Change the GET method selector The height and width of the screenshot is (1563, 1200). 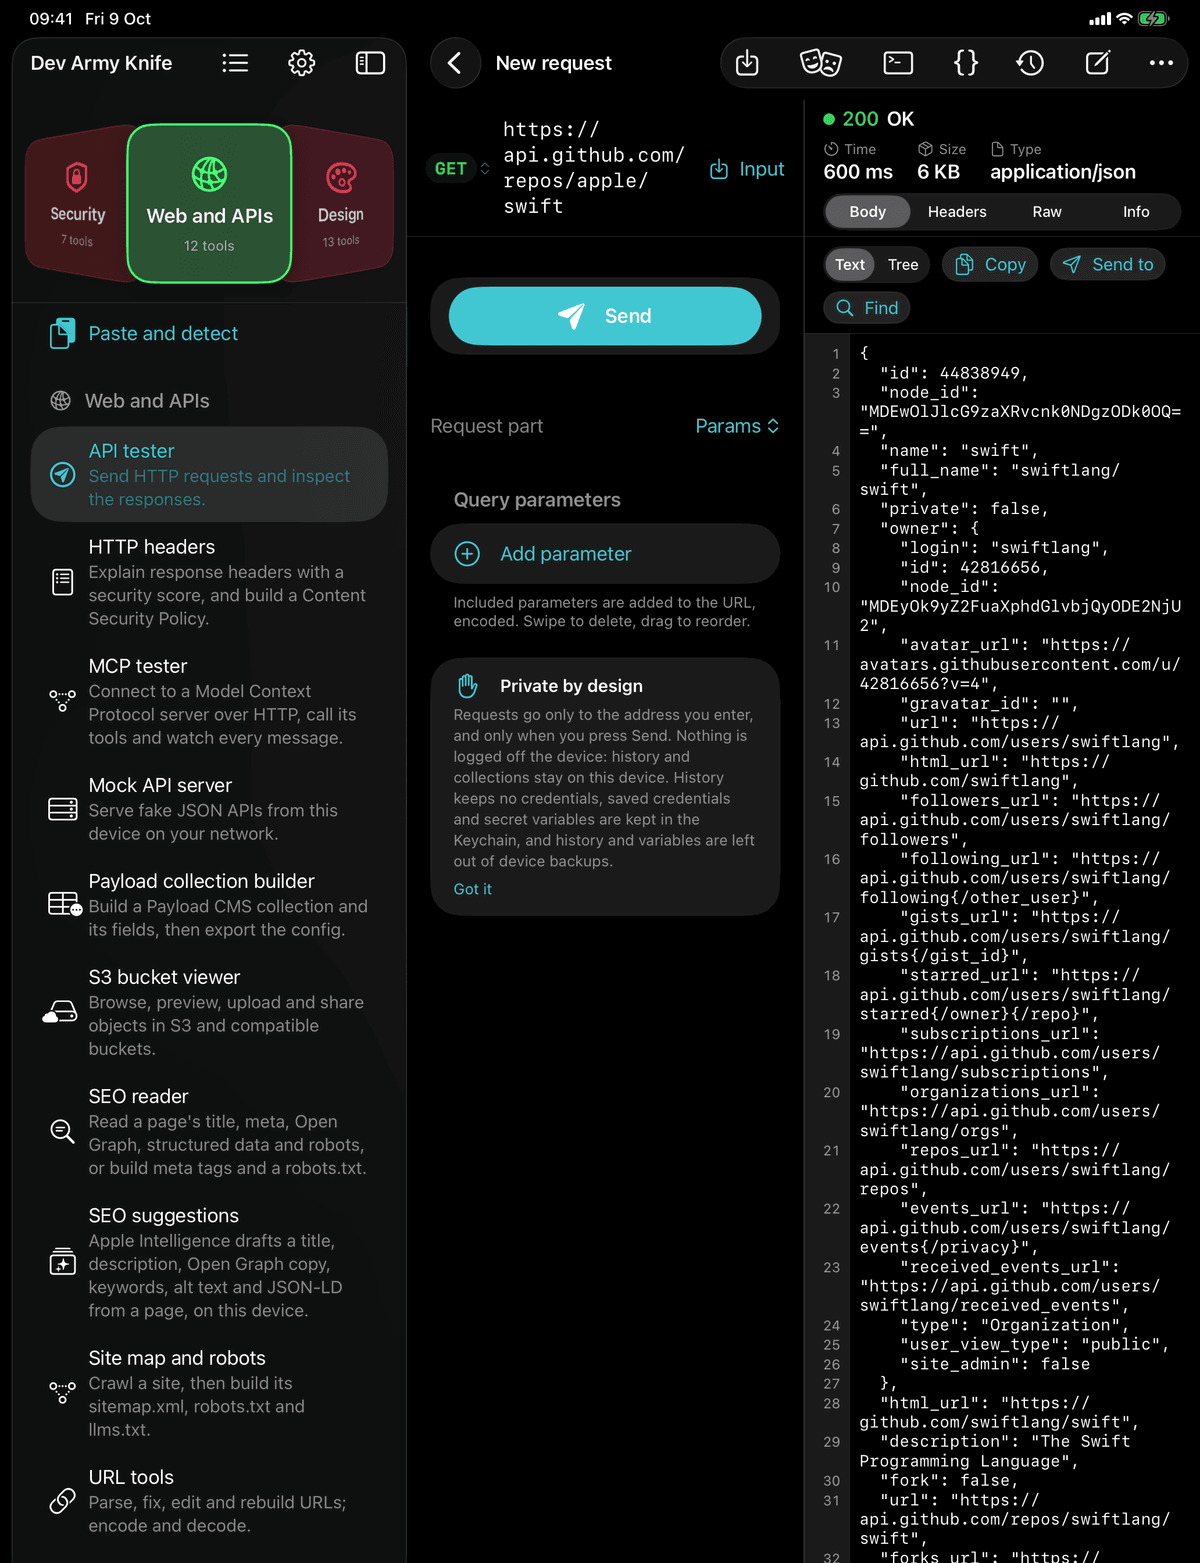(x=461, y=169)
